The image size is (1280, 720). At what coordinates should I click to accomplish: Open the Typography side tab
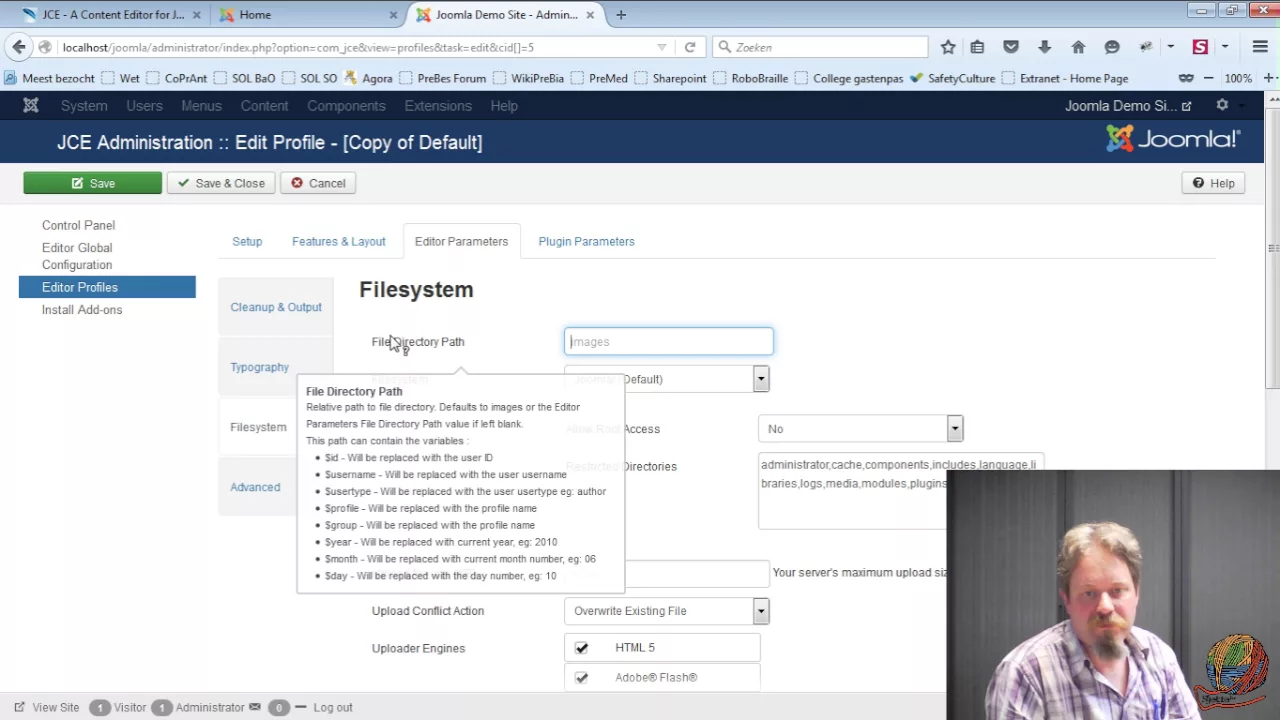(260, 367)
